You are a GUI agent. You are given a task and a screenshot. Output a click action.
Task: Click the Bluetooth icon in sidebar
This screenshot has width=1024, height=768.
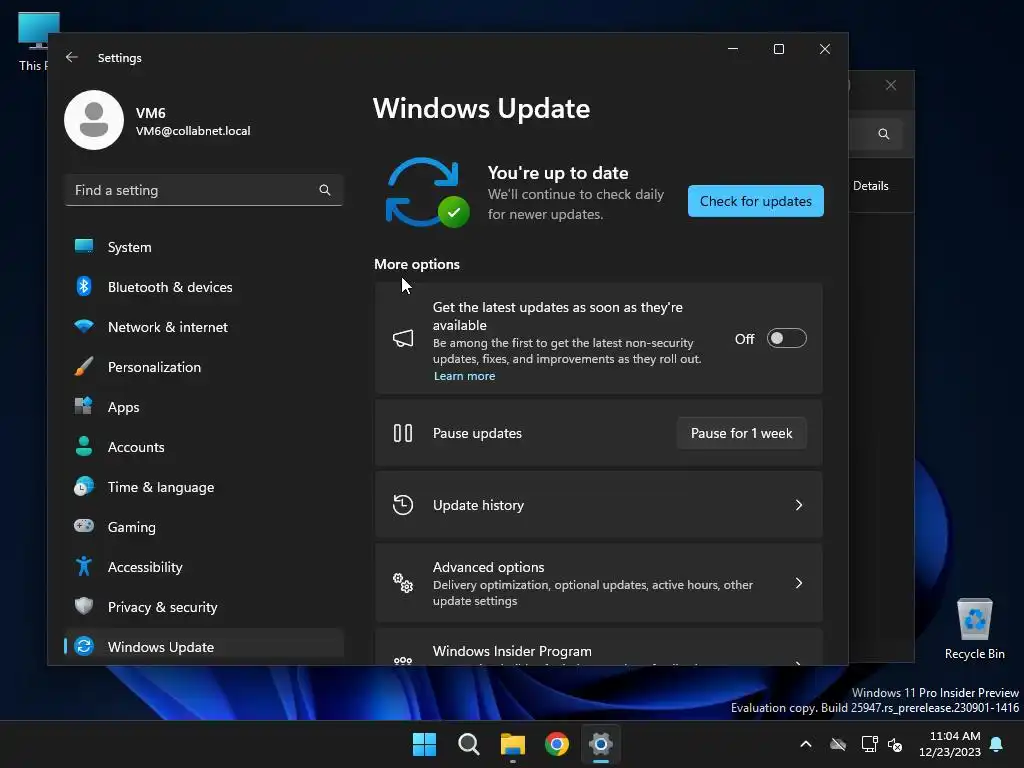84,286
